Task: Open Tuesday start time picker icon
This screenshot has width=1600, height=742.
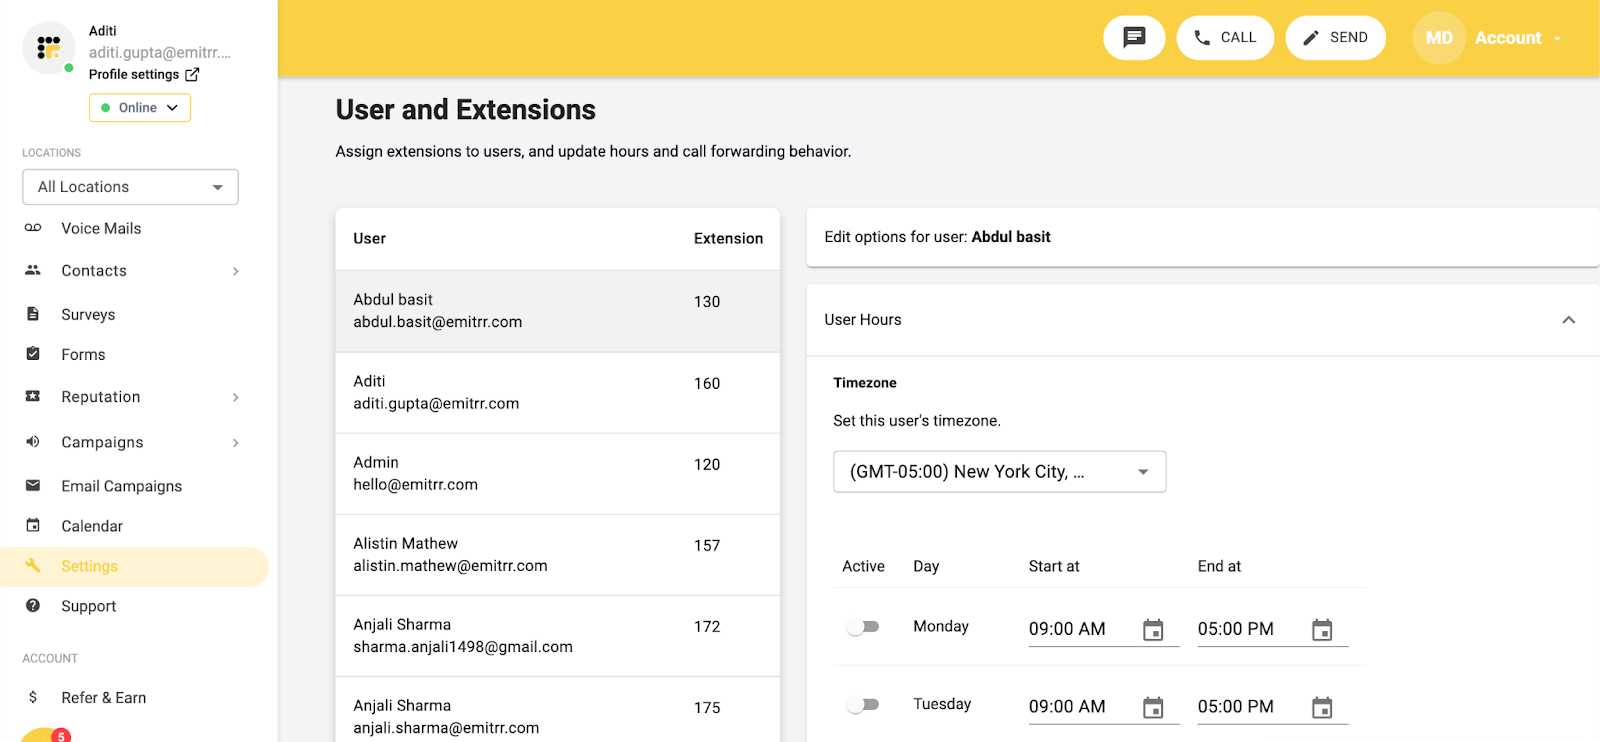Action: click(1153, 707)
